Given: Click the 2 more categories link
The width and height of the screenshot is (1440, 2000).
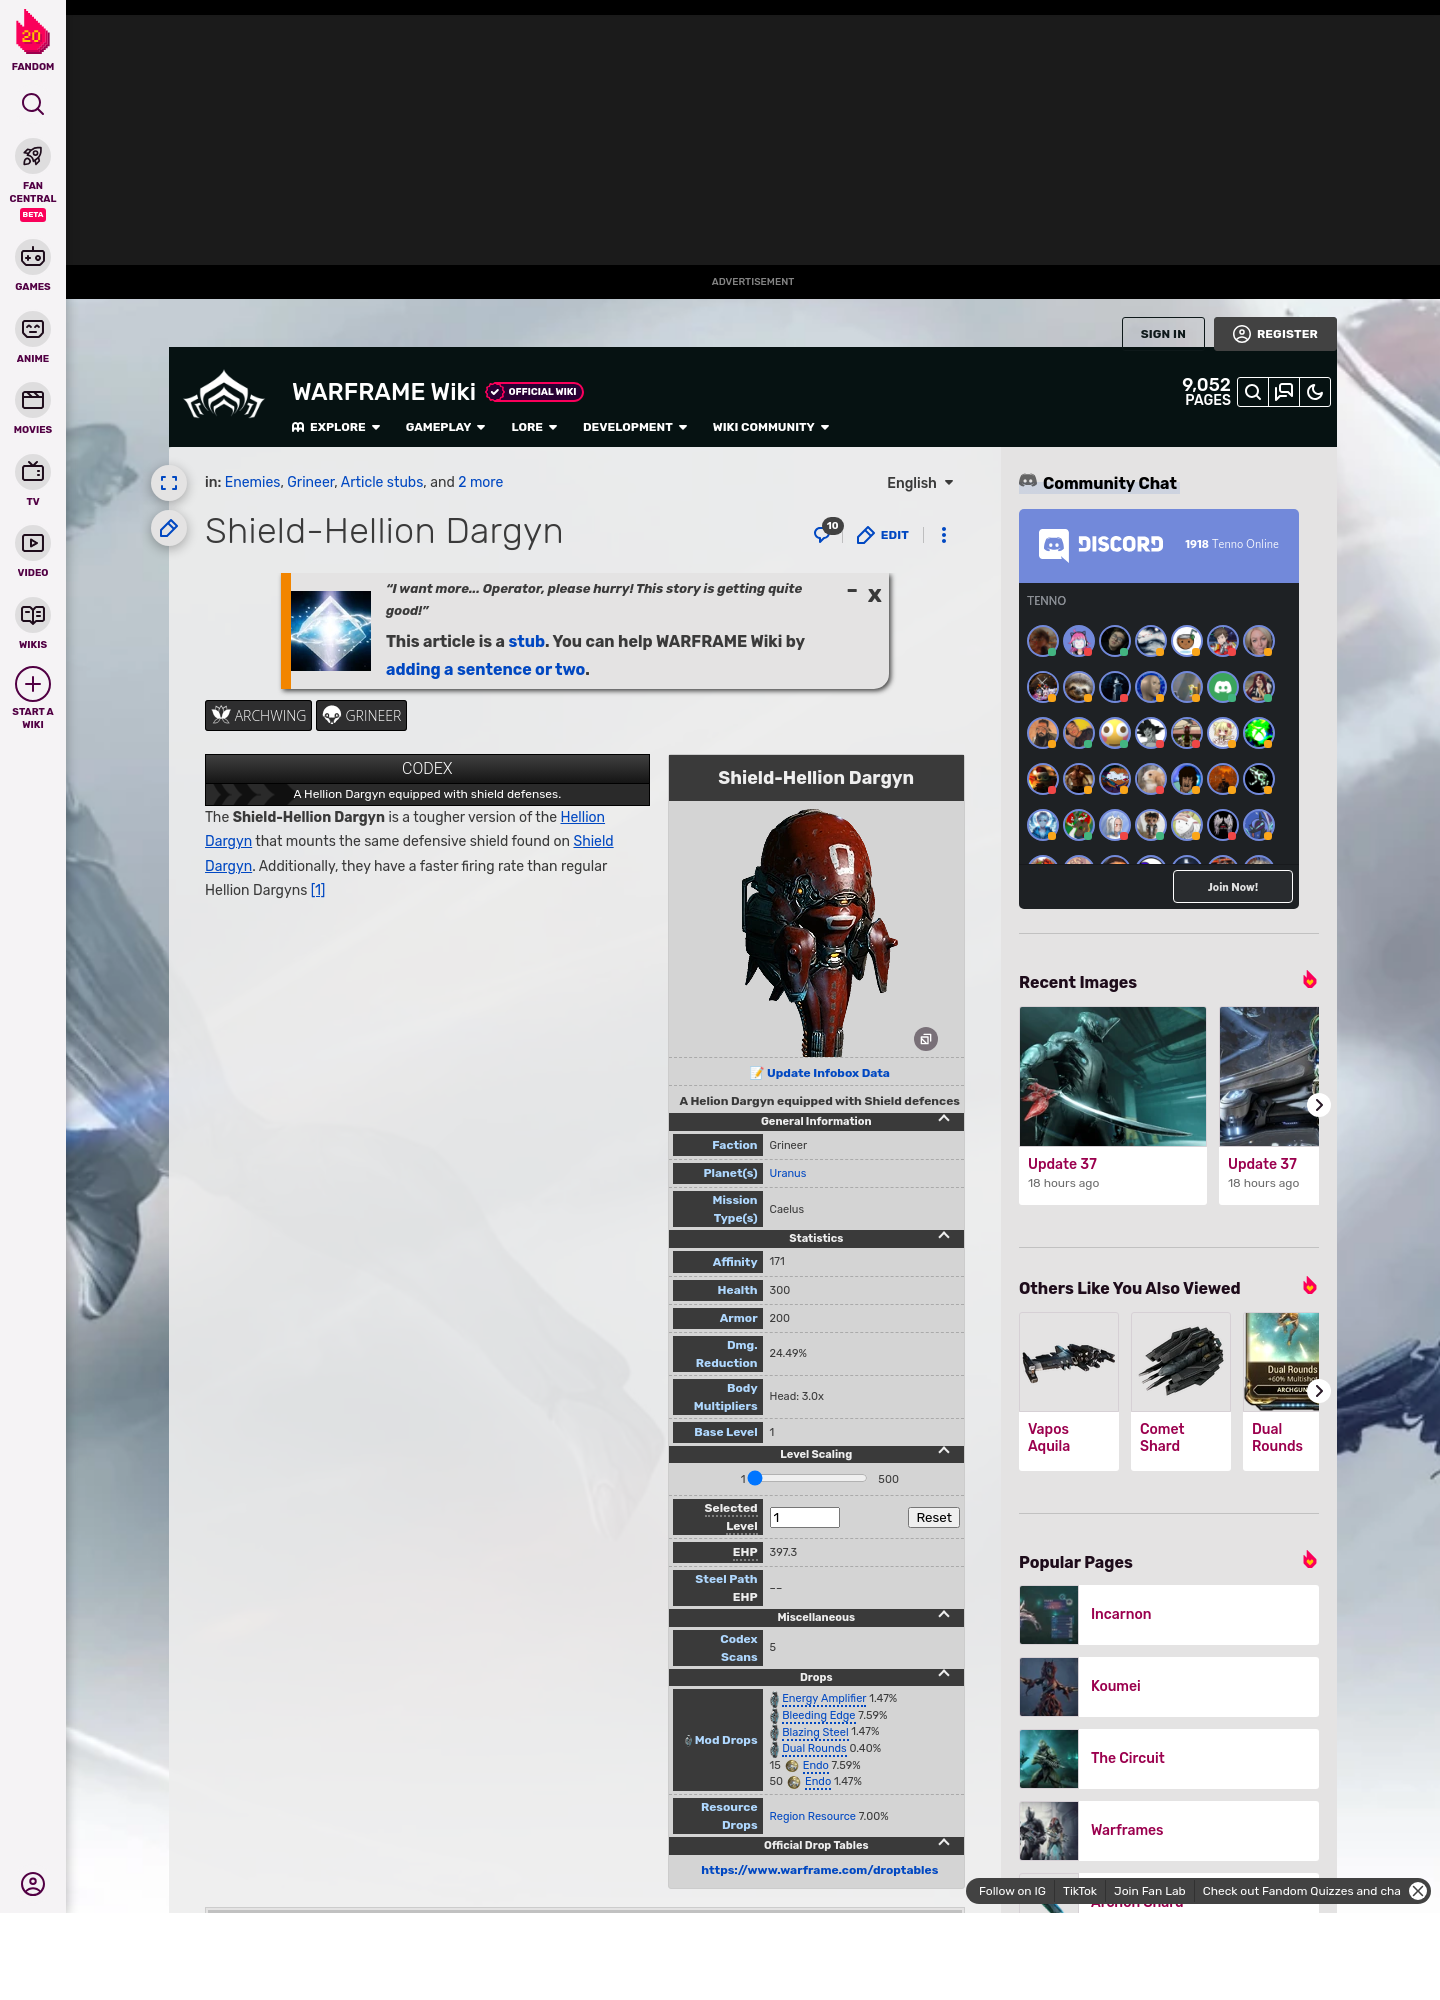Looking at the screenshot, I should click(481, 482).
